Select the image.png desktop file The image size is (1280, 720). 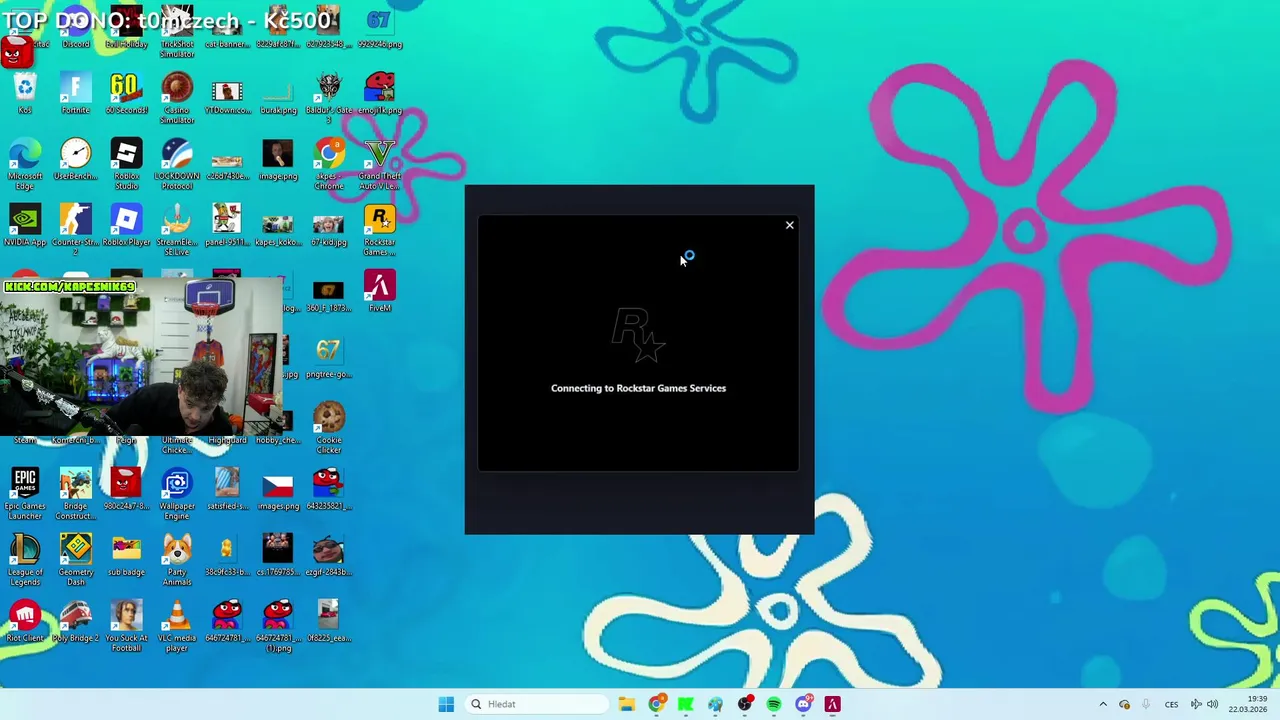pos(278,160)
